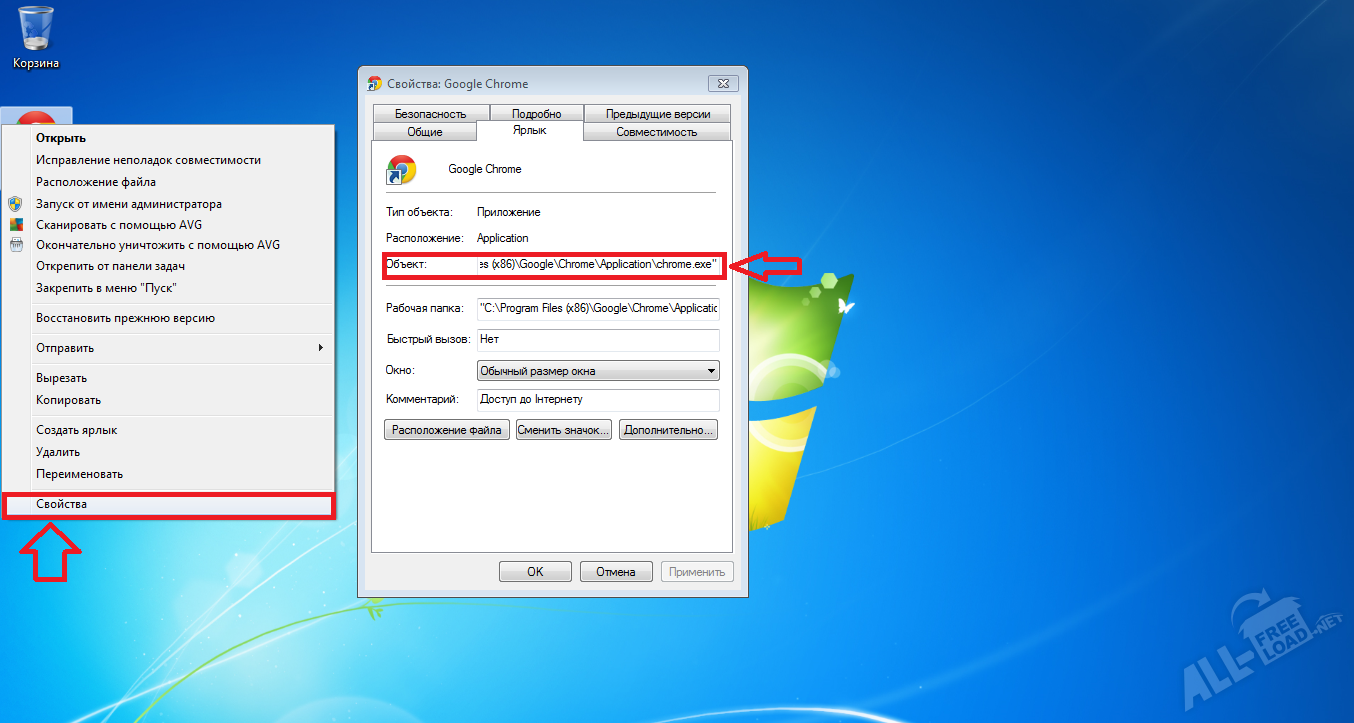Switch to the Общие tab

(425, 132)
